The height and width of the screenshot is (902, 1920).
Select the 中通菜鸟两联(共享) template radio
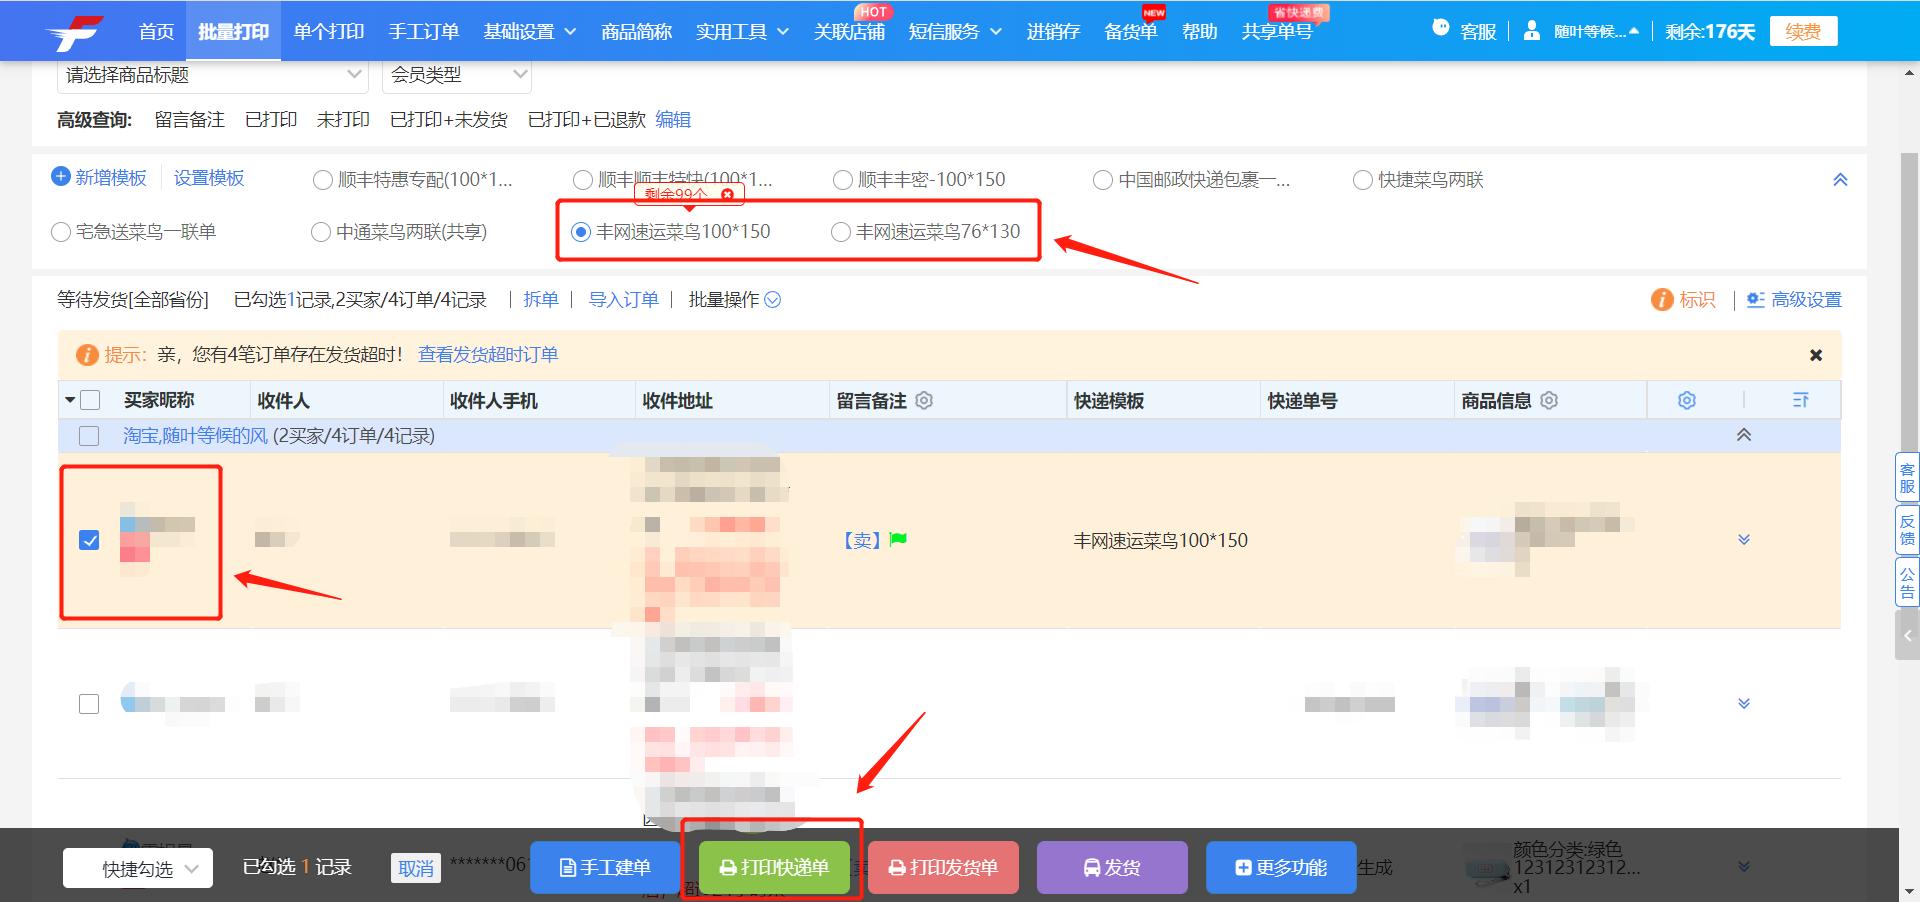point(320,232)
